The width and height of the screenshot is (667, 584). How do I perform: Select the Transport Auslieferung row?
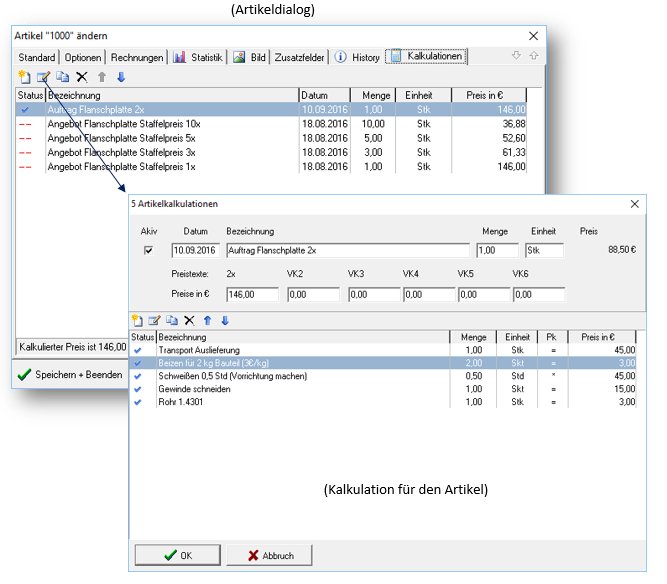pyautogui.click(x=383, y=350)
